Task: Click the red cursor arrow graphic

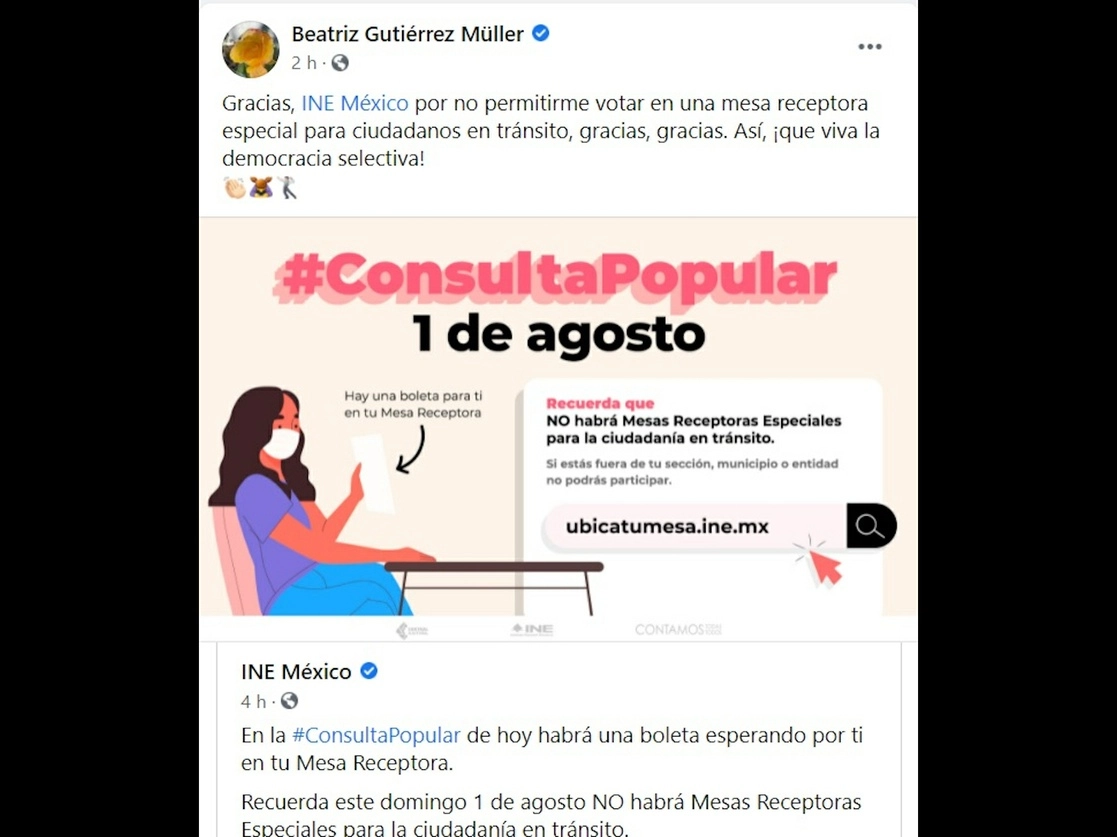Action: pyautogui.click(x=820, y=561)
